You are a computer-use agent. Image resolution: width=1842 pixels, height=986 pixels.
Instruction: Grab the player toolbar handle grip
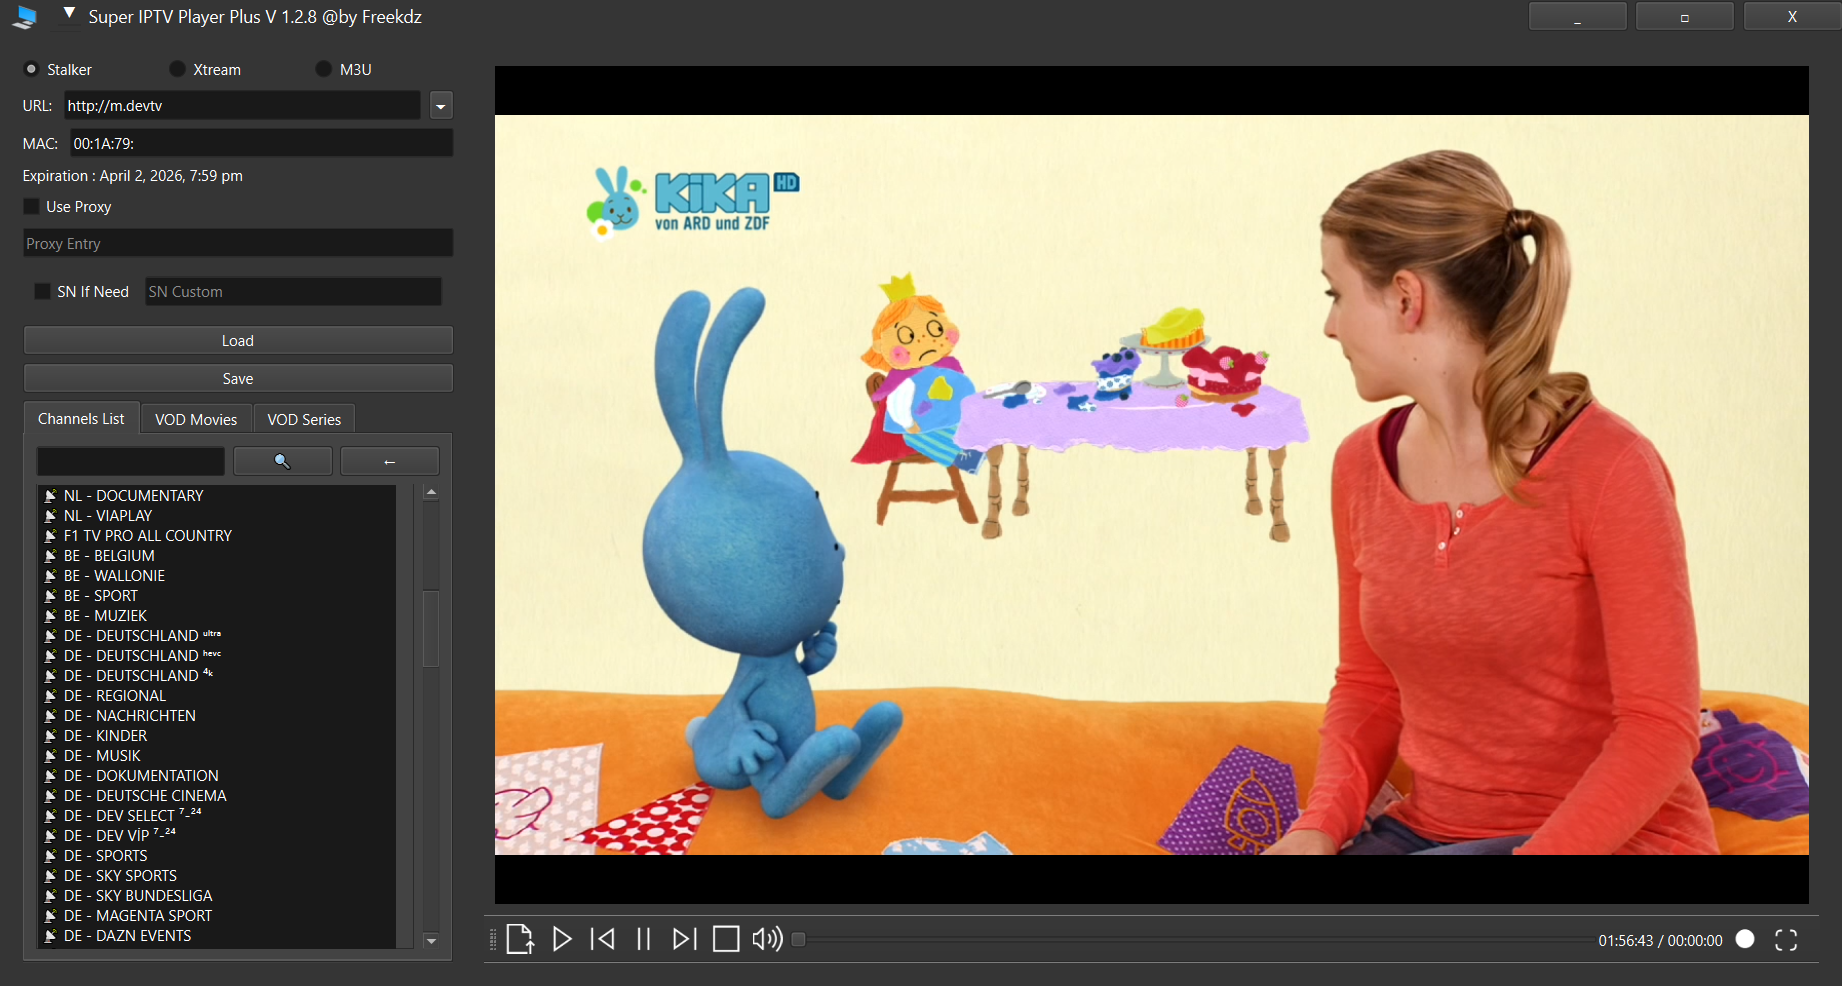pyautogui.click(x=492, y=940)
